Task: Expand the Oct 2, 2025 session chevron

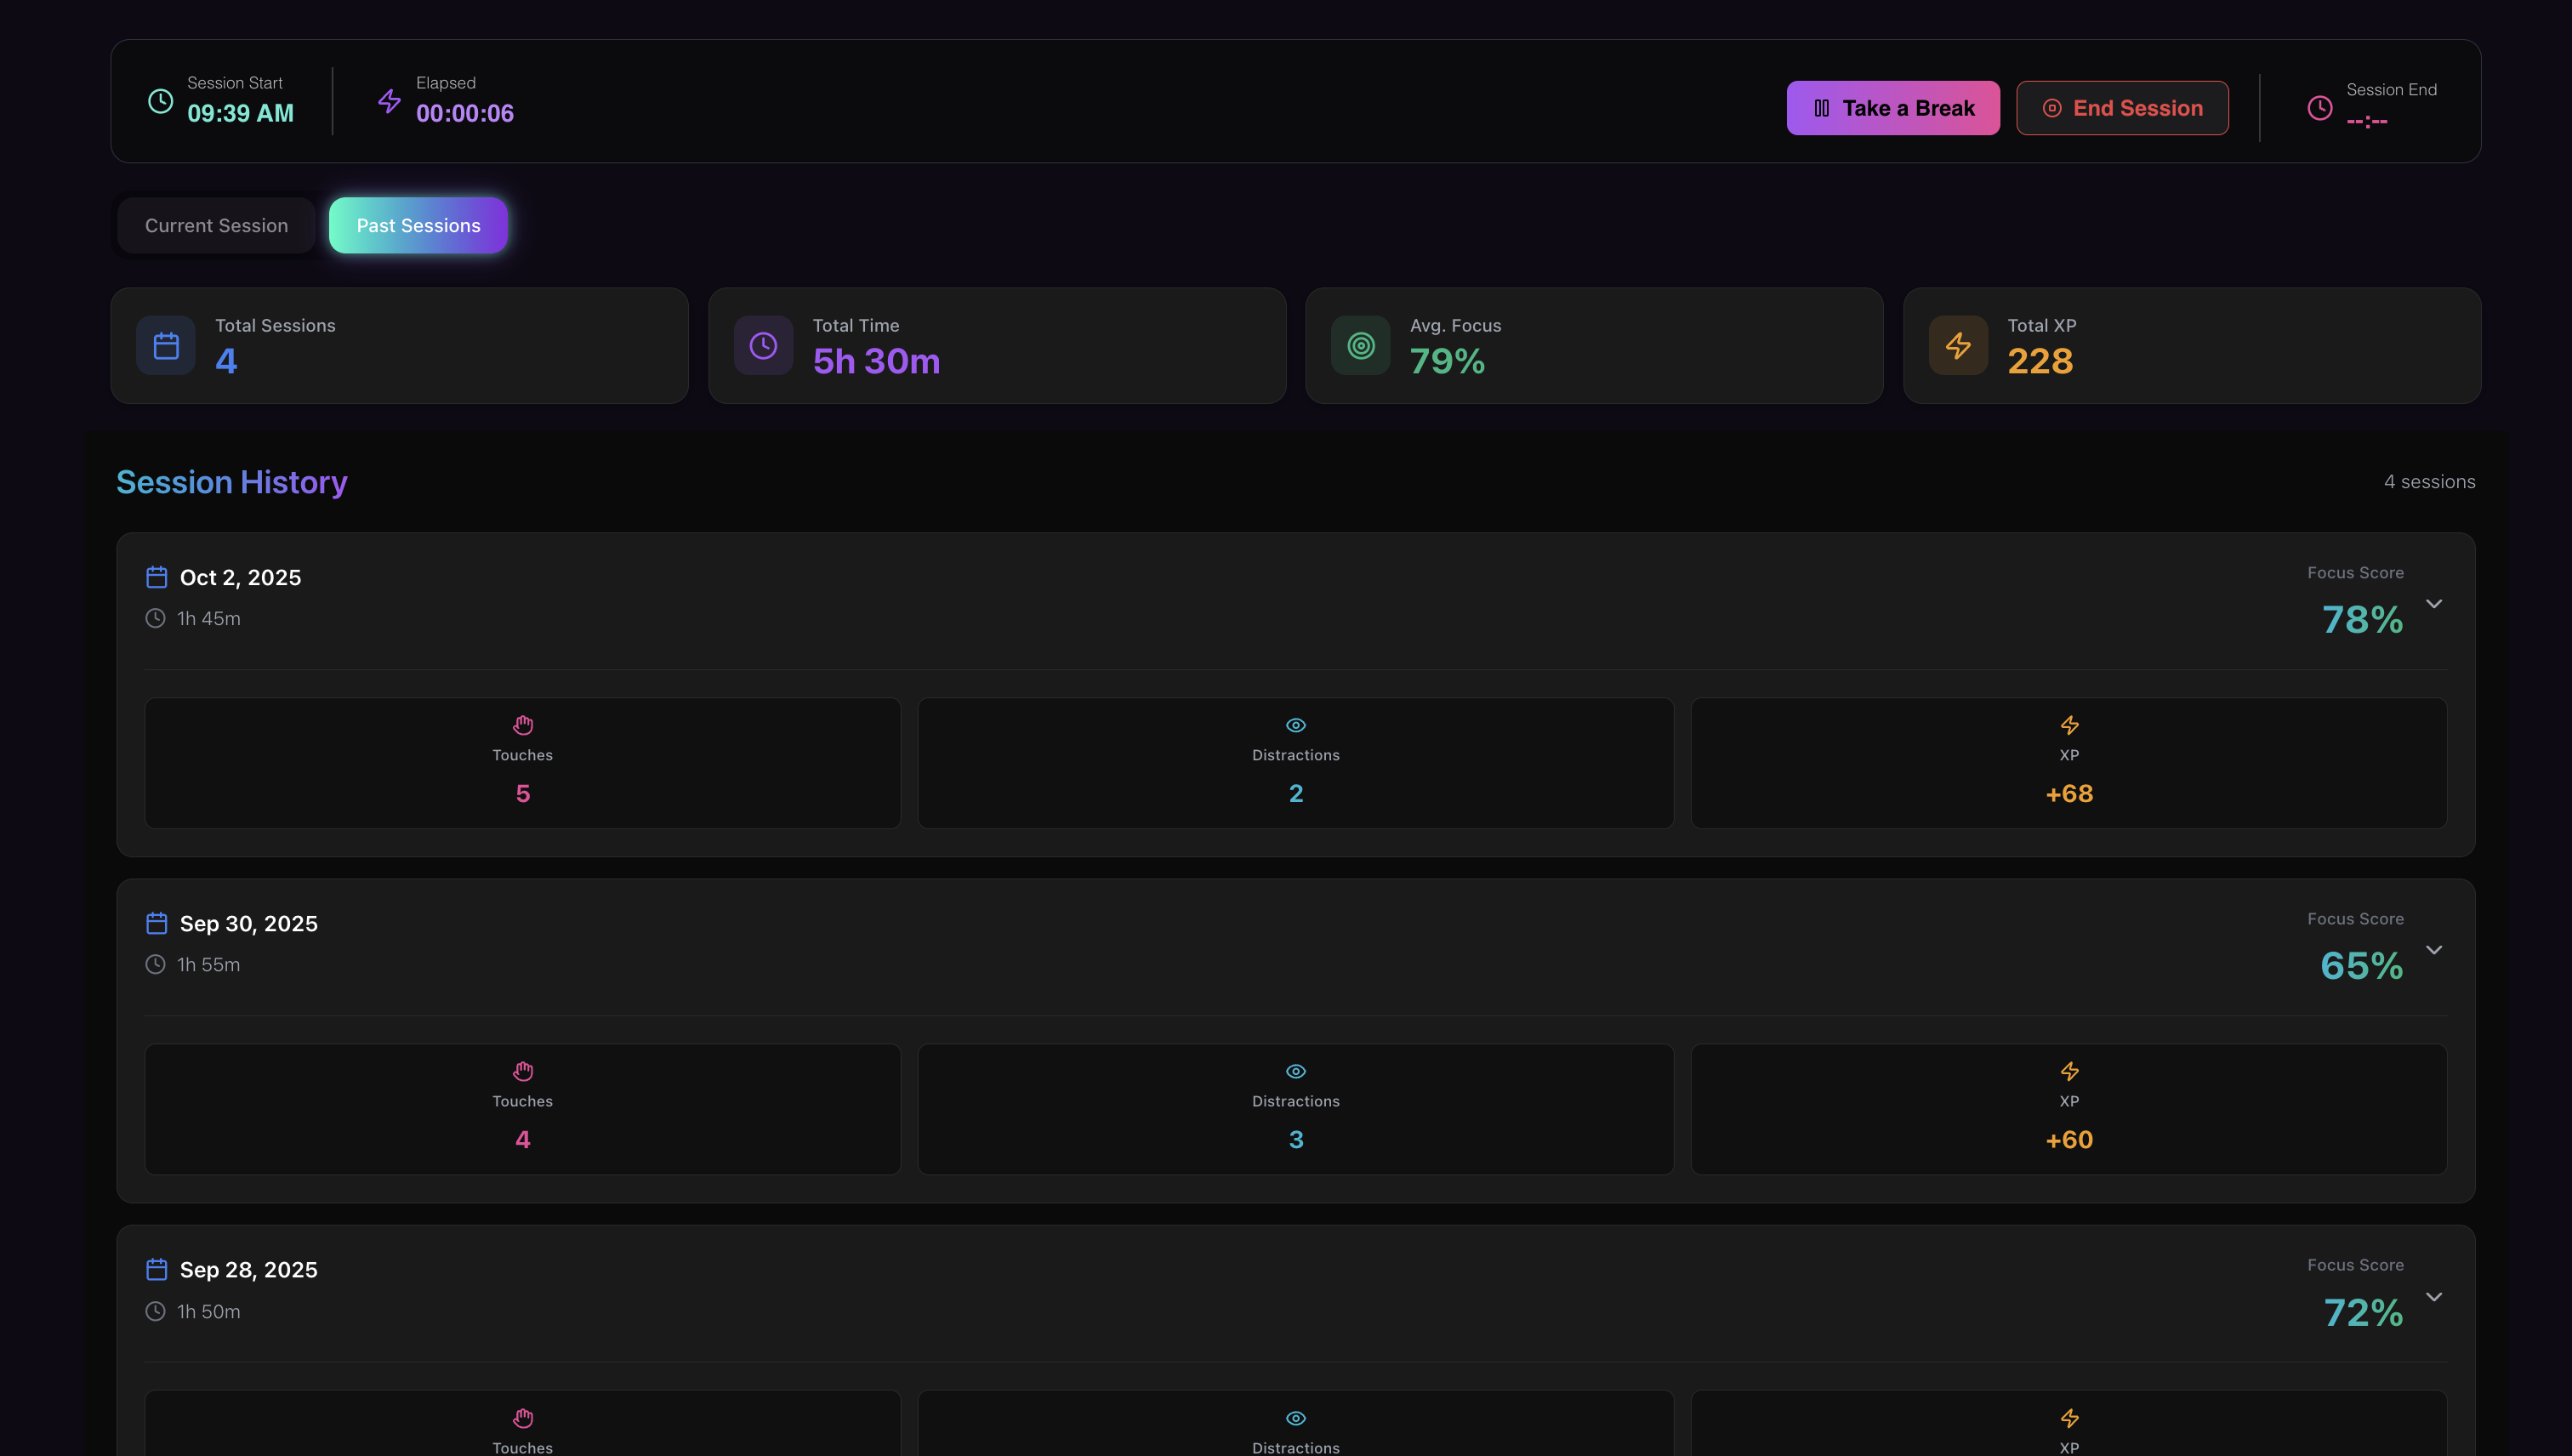Action: pyautogui.click(x=2433, y=604)
